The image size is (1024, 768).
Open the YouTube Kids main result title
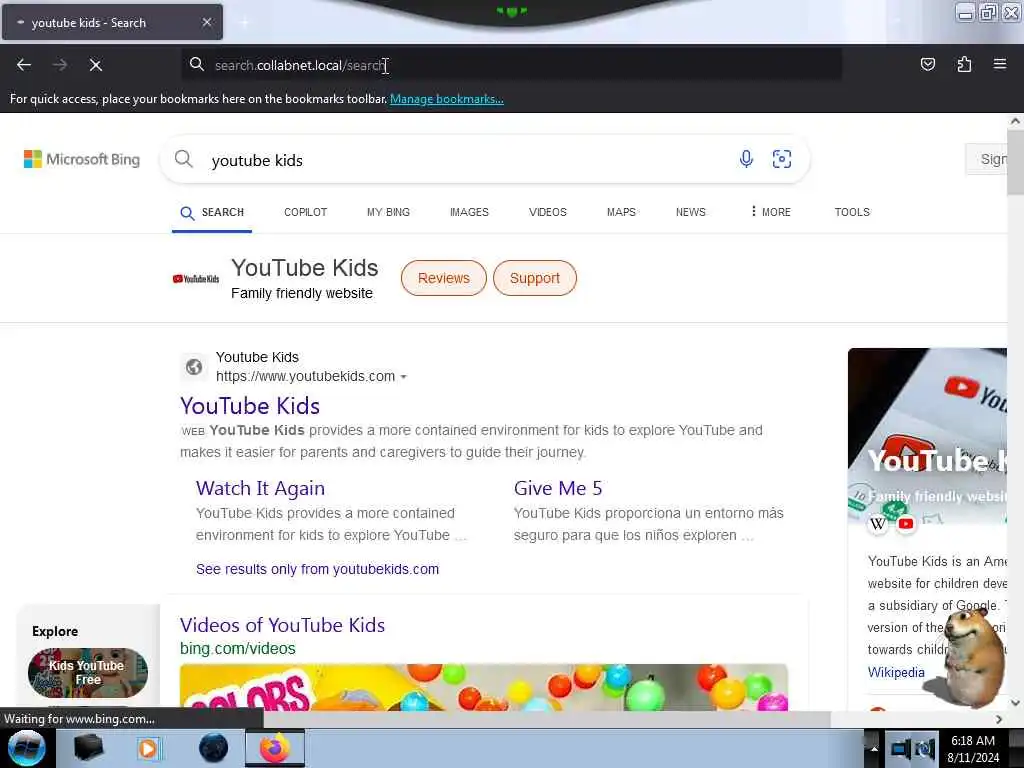point(250,406)
